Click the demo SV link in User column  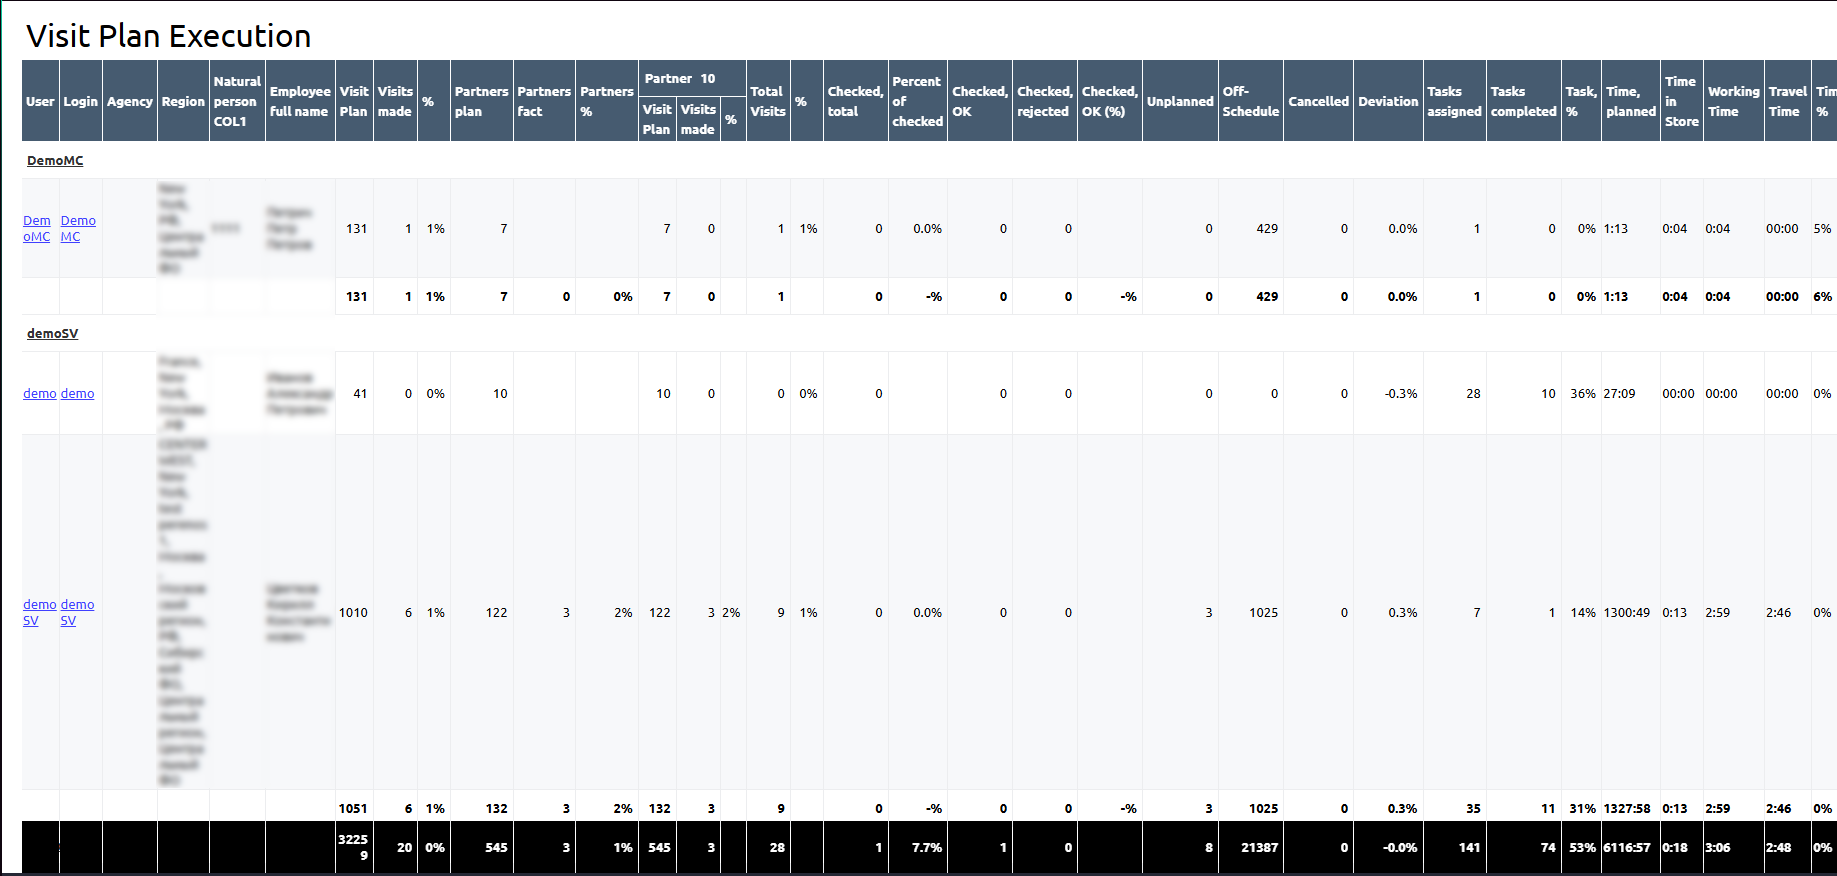point(39,612)
